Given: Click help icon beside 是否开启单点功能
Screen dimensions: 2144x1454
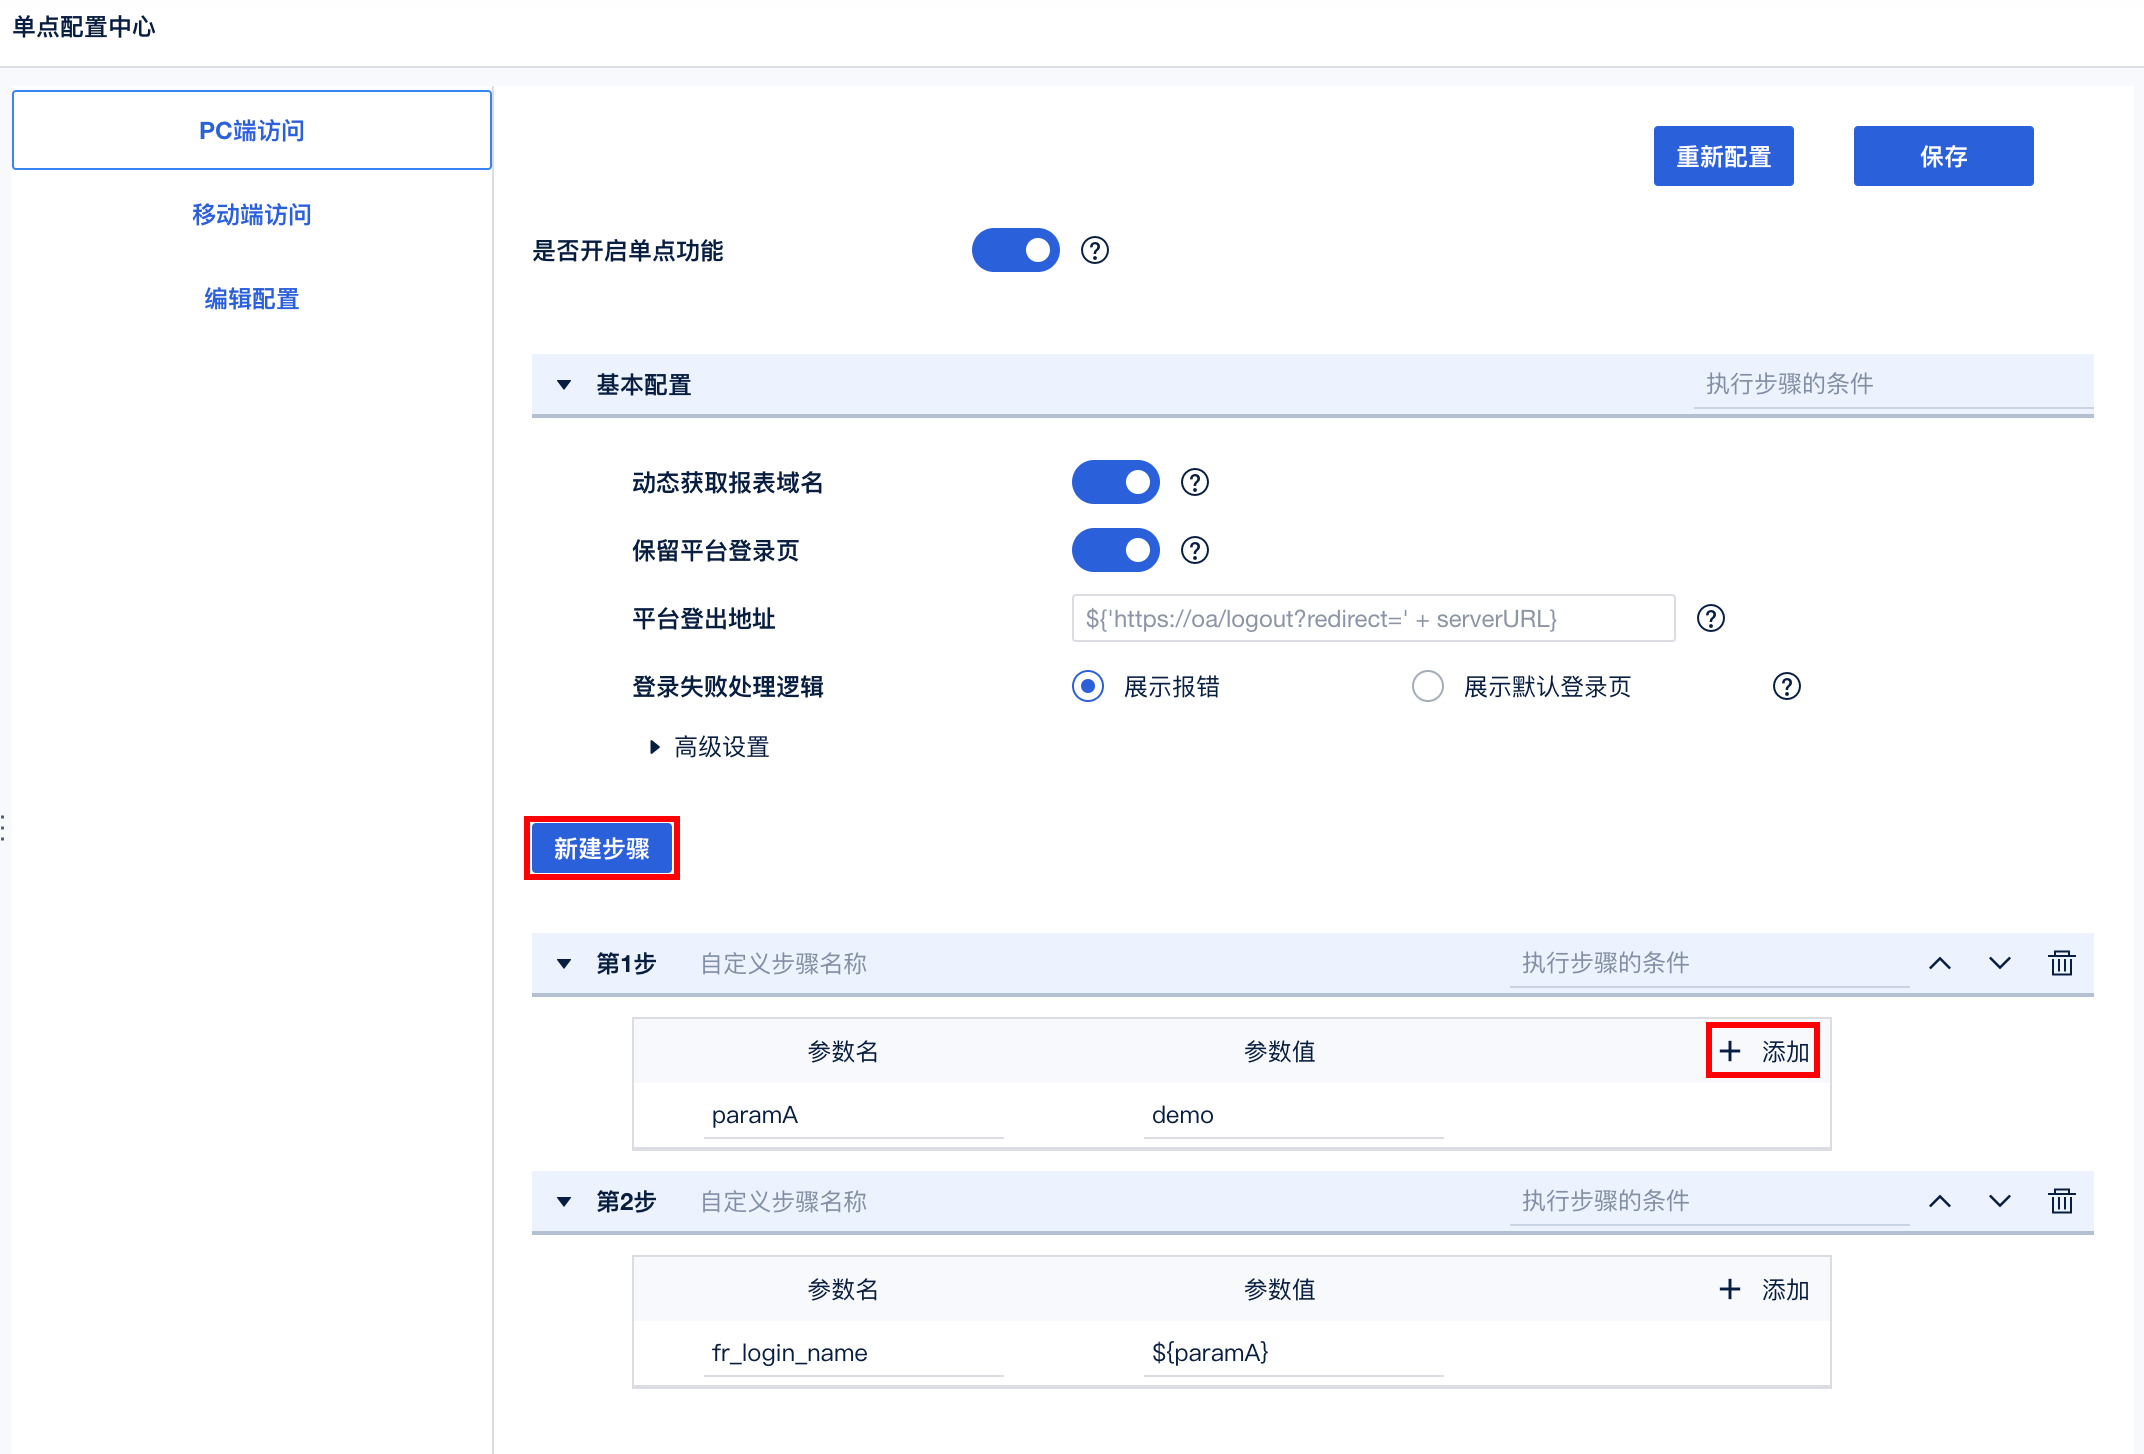Looking at the screenshot, I should click(1095, 250).
